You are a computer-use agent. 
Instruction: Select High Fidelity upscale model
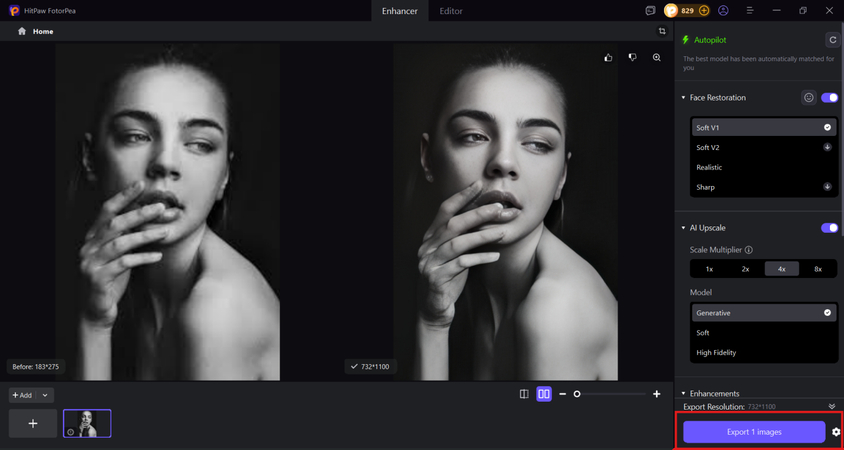tap(764, 353)
